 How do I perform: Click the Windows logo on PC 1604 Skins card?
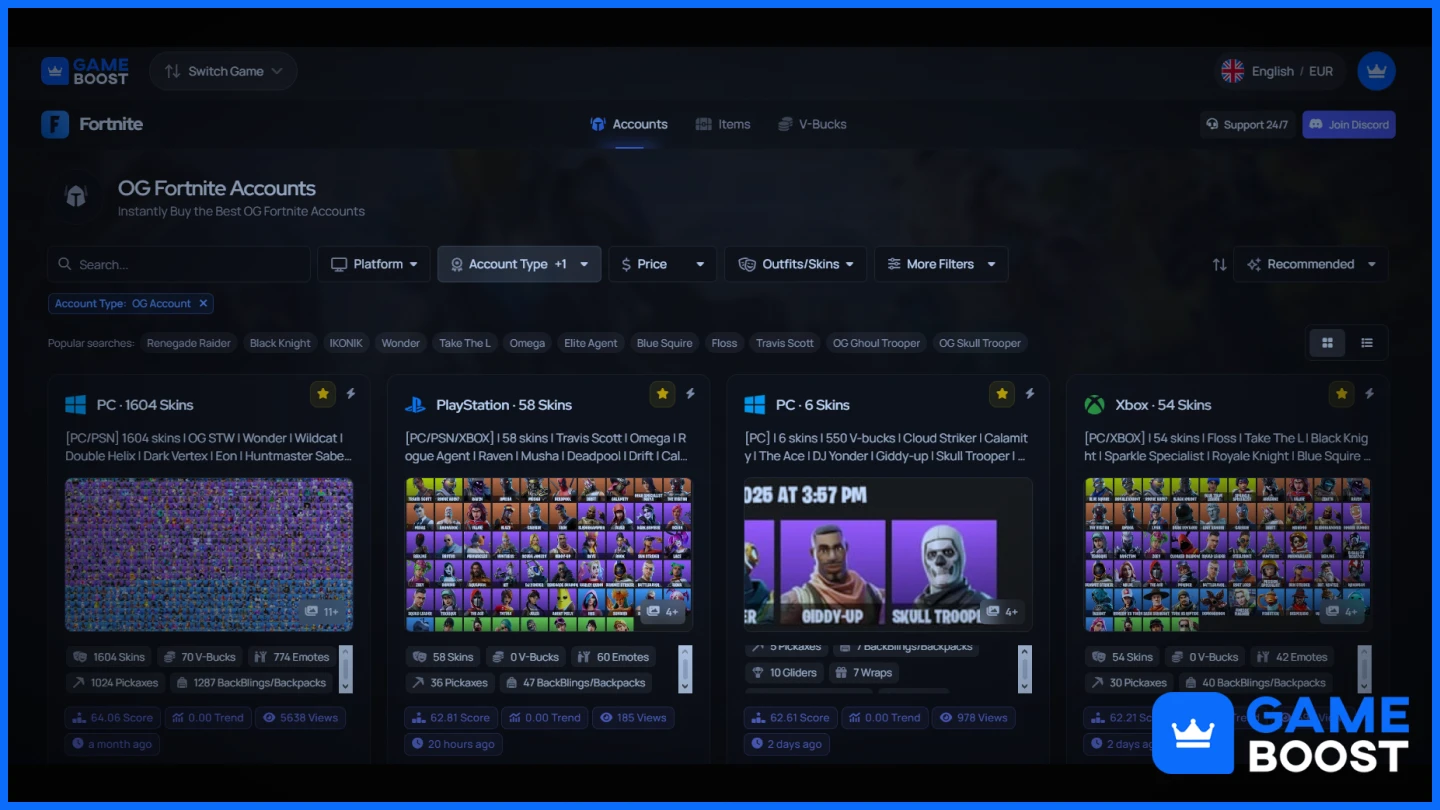[76, 405]
